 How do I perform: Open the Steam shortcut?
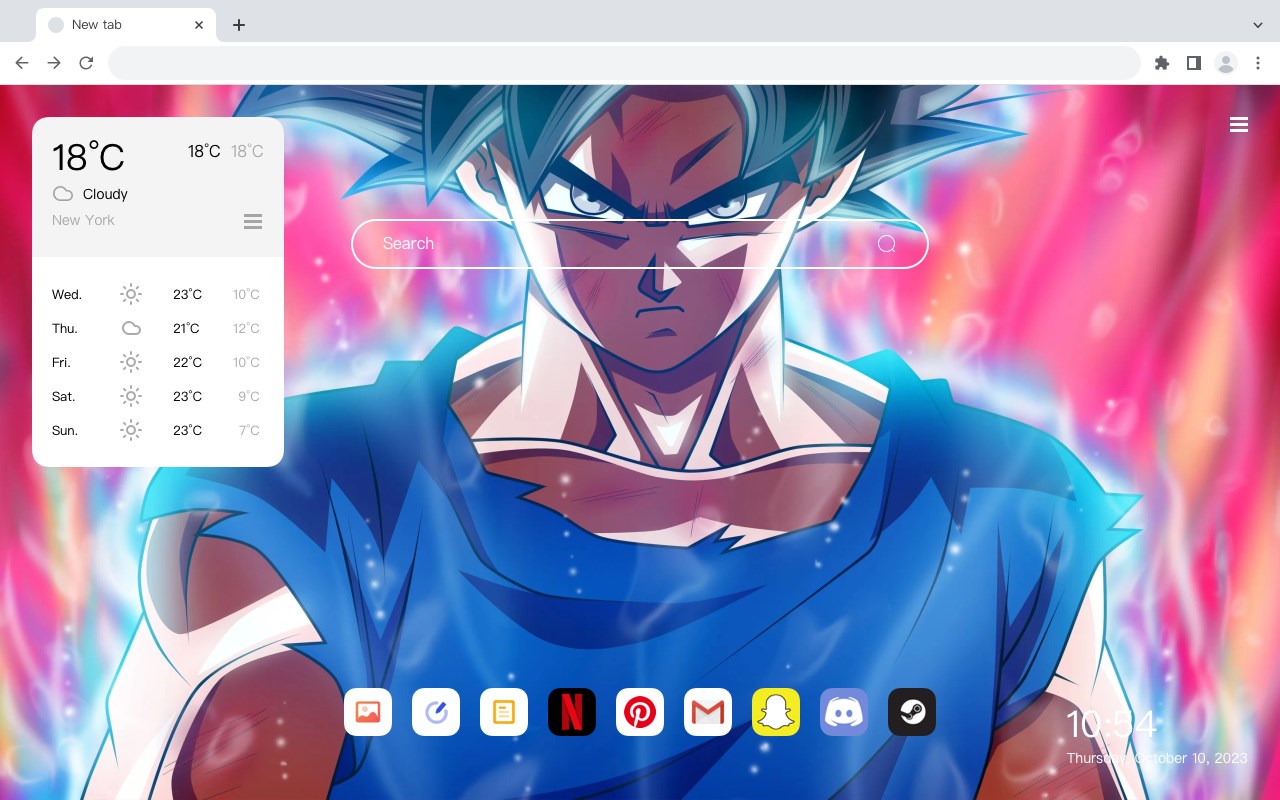pos(912,712)
